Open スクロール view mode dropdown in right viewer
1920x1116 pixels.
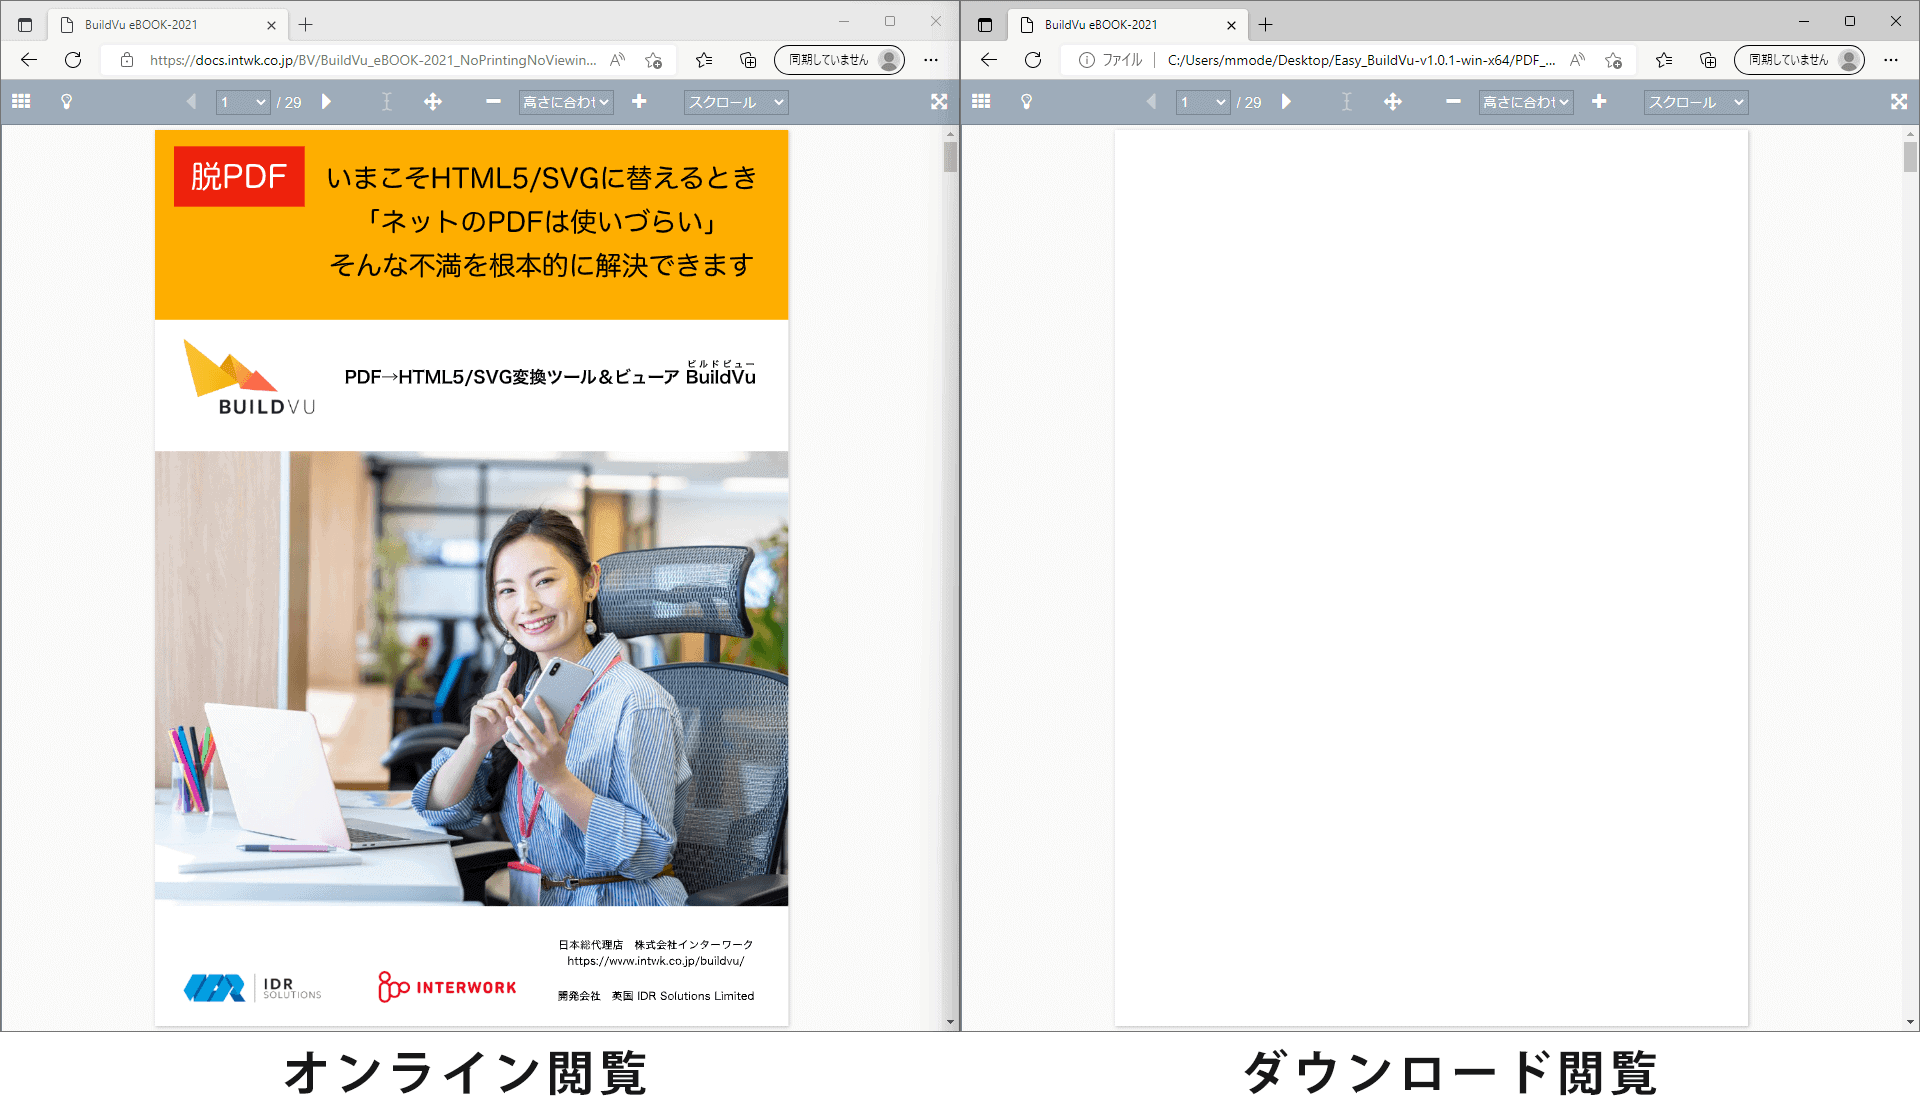1696,102
